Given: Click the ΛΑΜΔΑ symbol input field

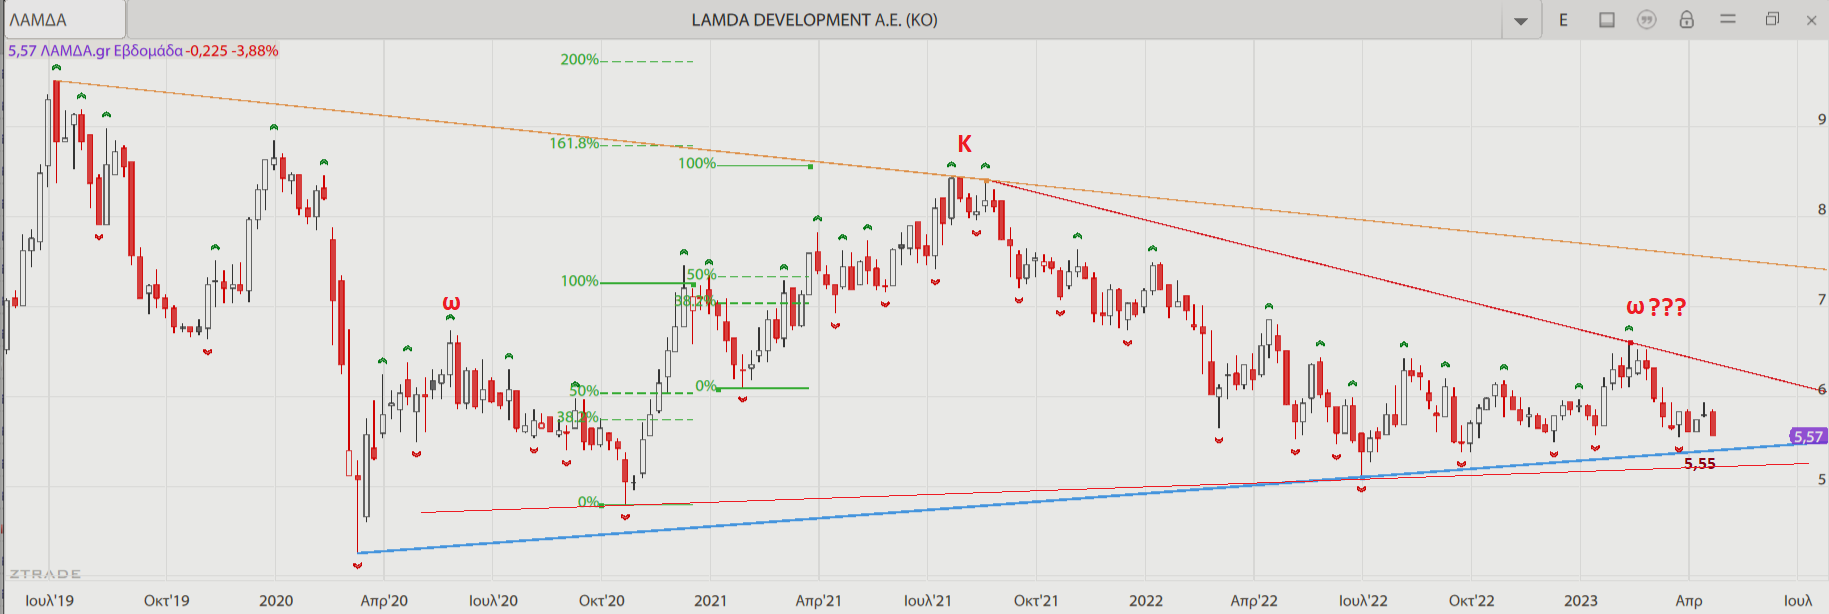Looking at the screenshot, I should coord(63,20).
